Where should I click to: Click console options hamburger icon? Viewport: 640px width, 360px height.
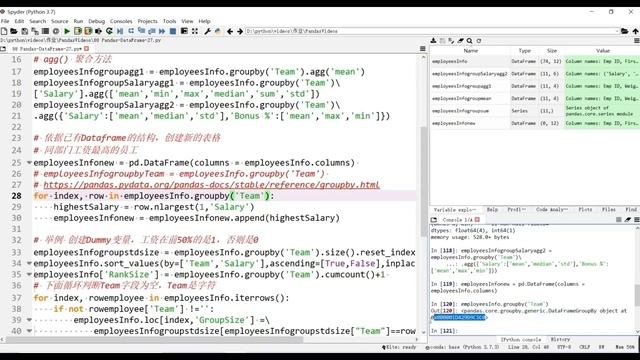click(636, 220)
